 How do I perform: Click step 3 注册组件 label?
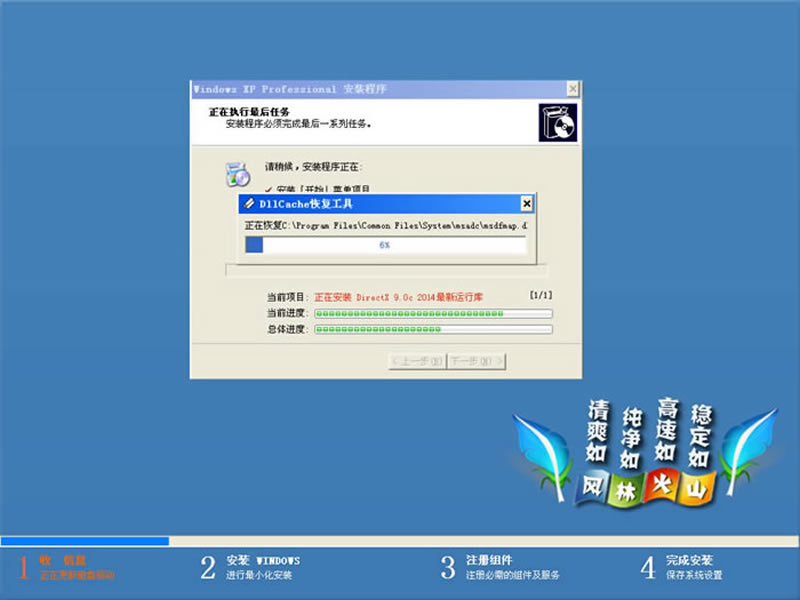pyautogui.click(x=489, y=560)
